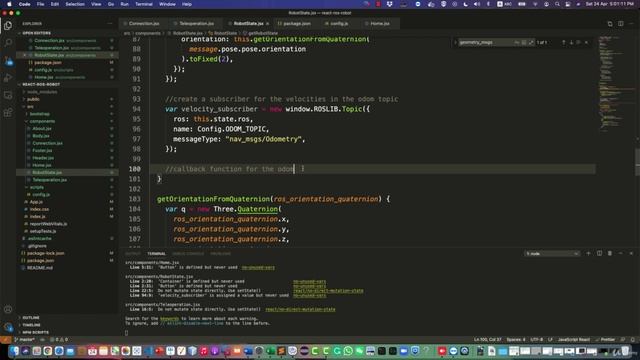The height and width of the screenshot is (360, 640).
Task: Open Footer.jsx in the file tree
Action: (x=42, y=151)
